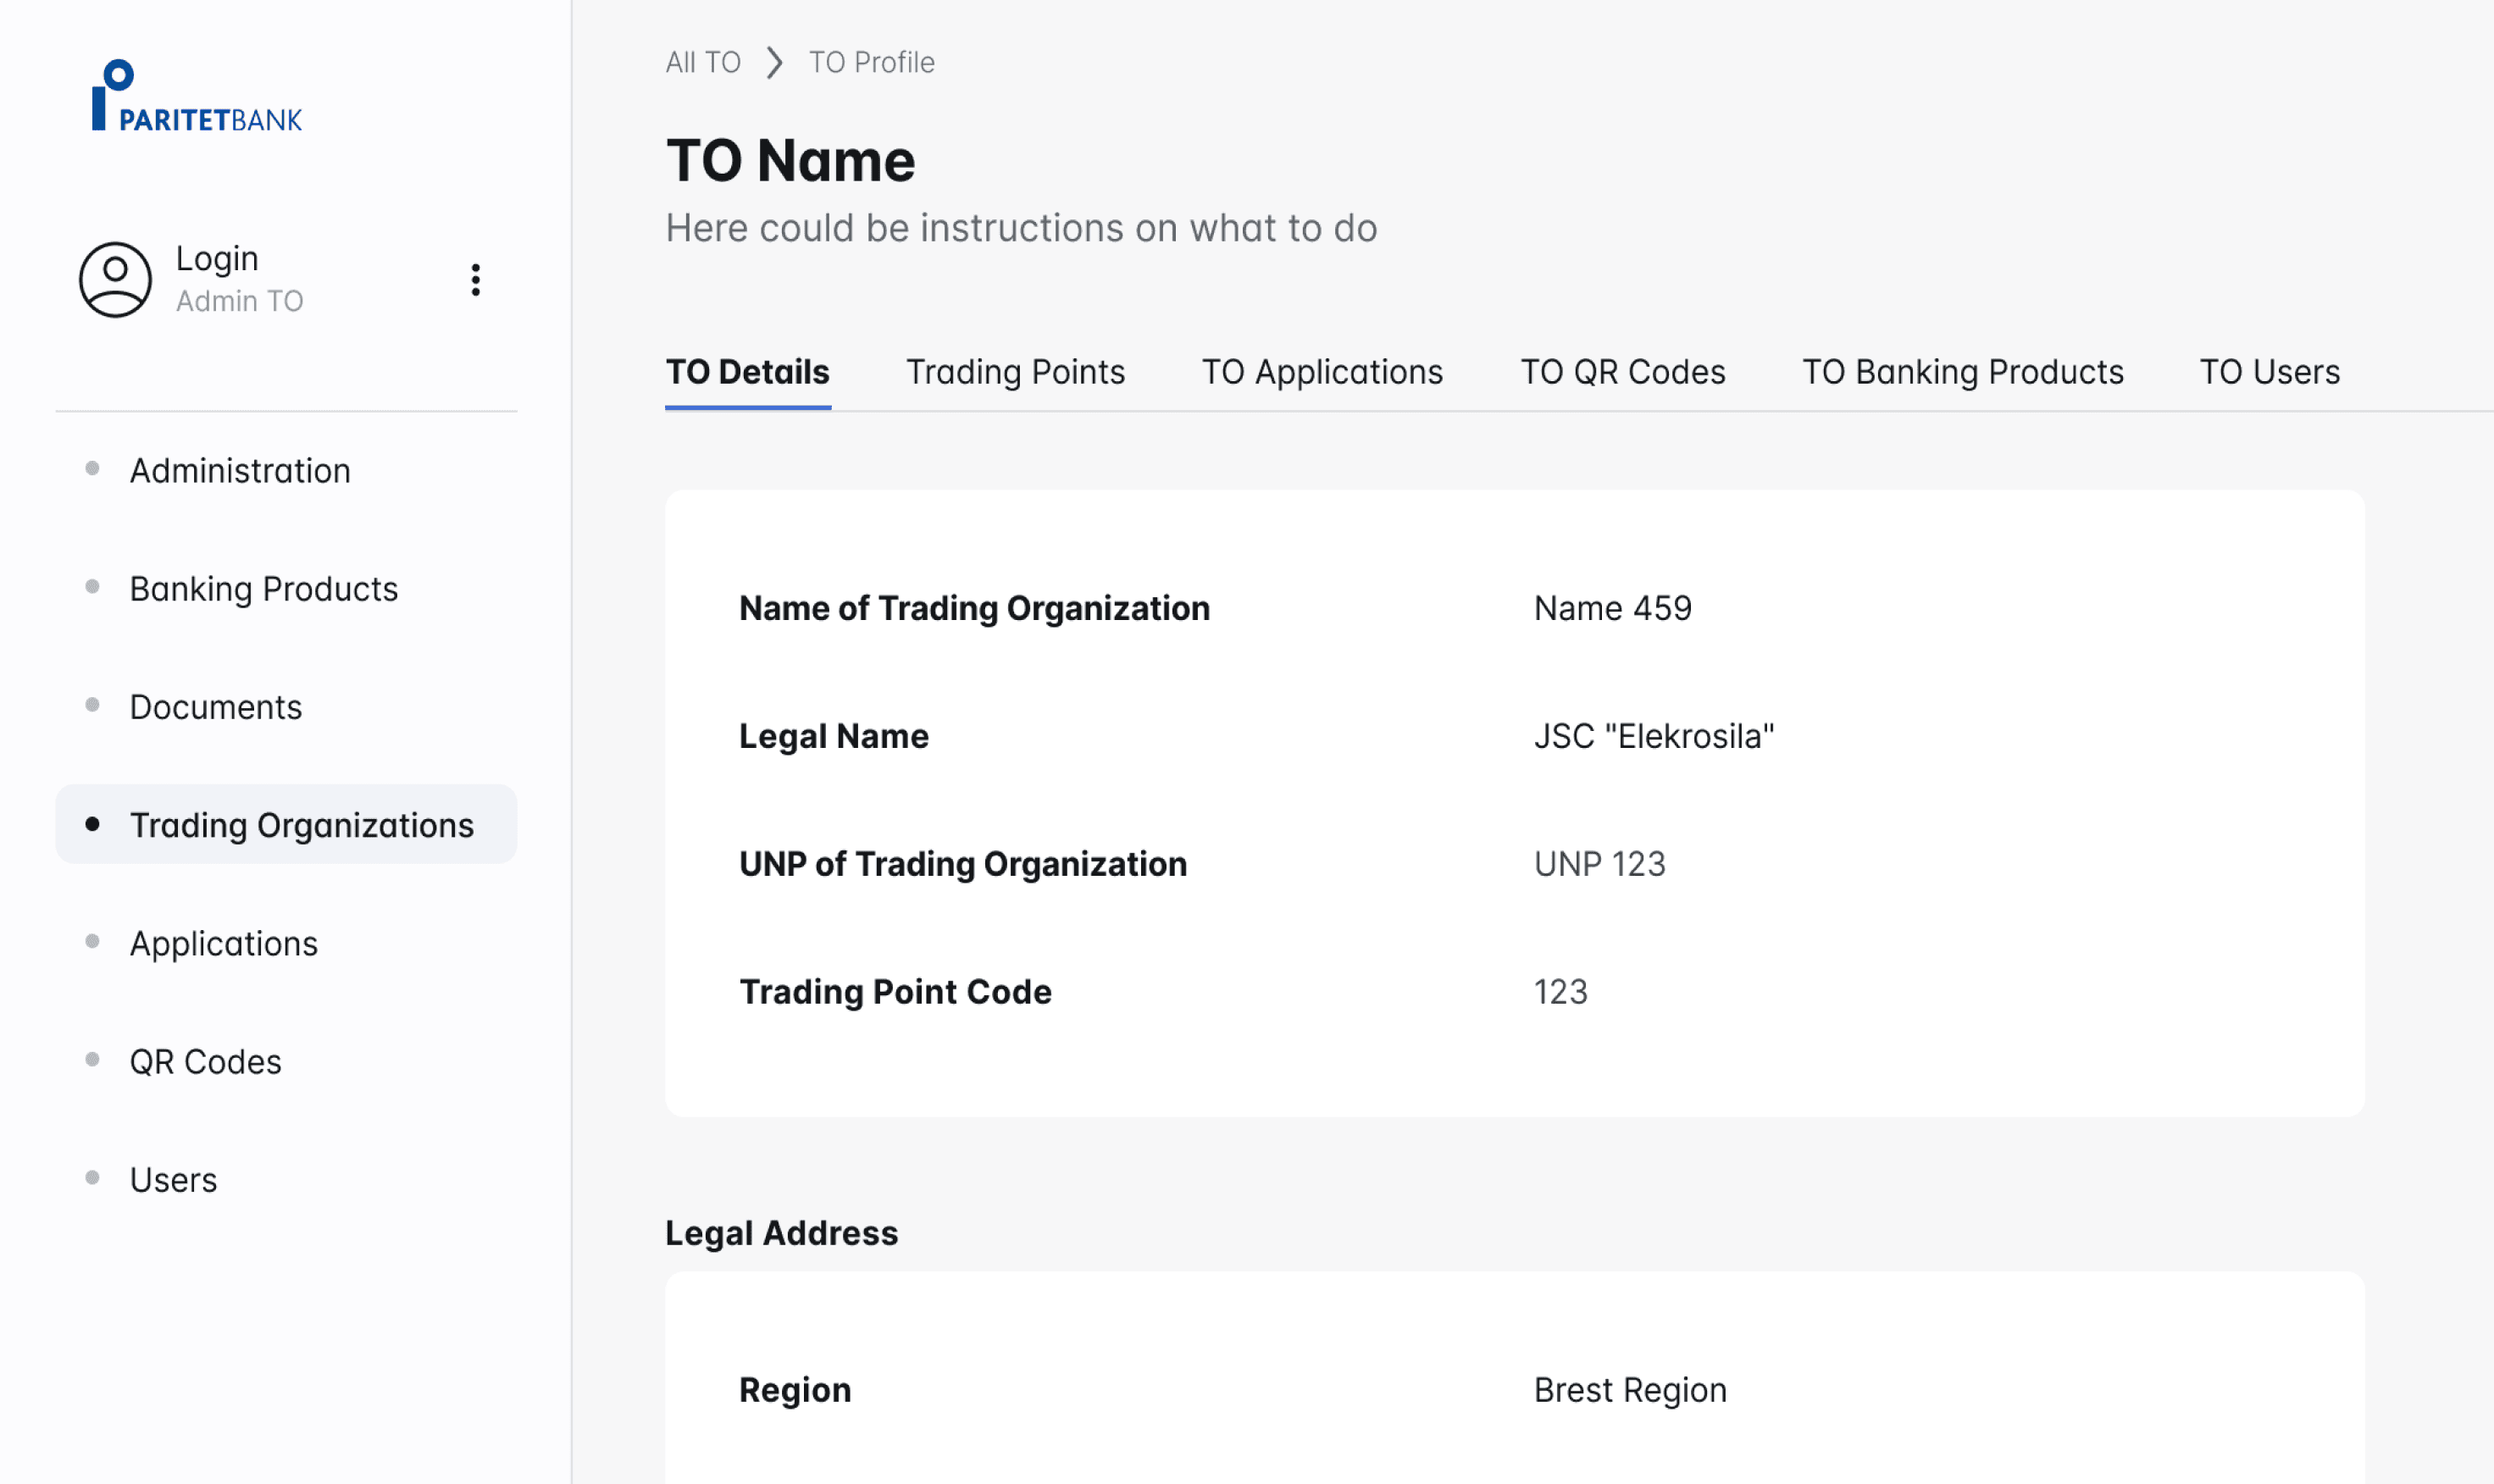Click the user avatar icon
This screenshot has height=1484, width=2494.
point(115,279)
